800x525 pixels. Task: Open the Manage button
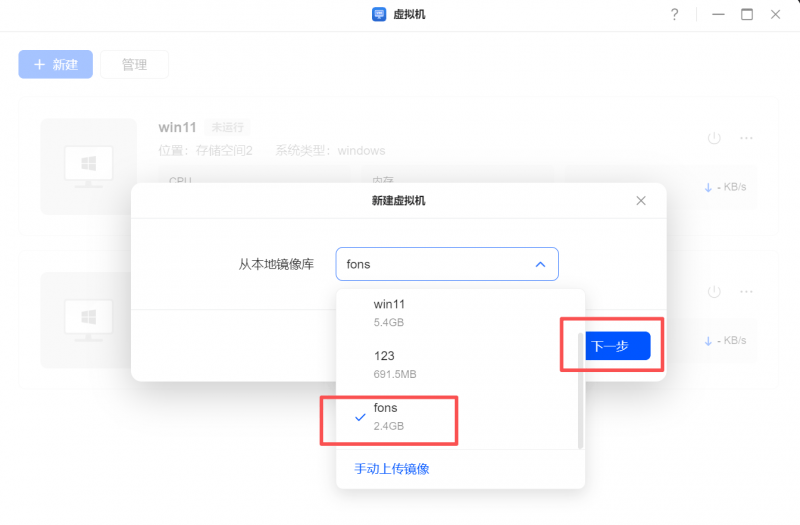pos(134,64)
